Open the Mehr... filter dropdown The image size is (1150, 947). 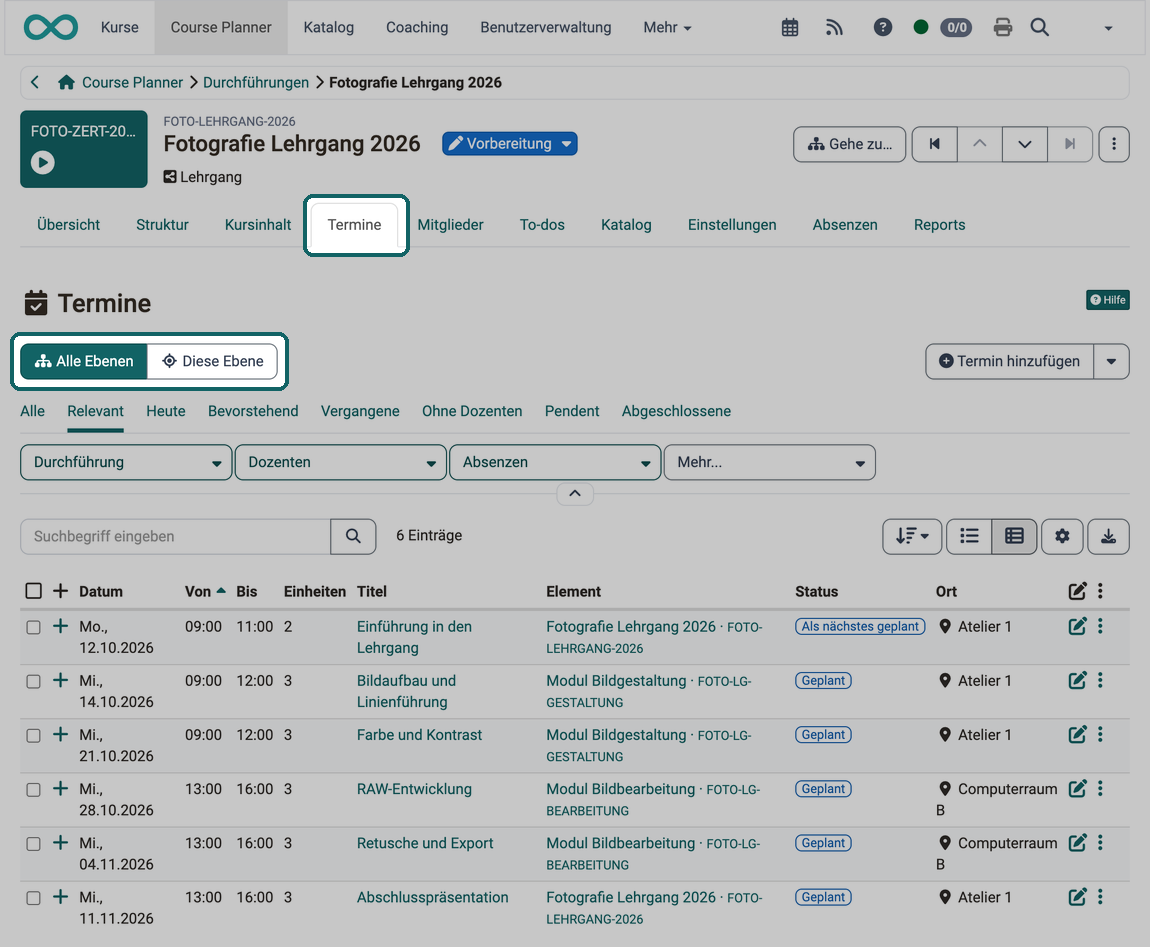click(769, 462)
